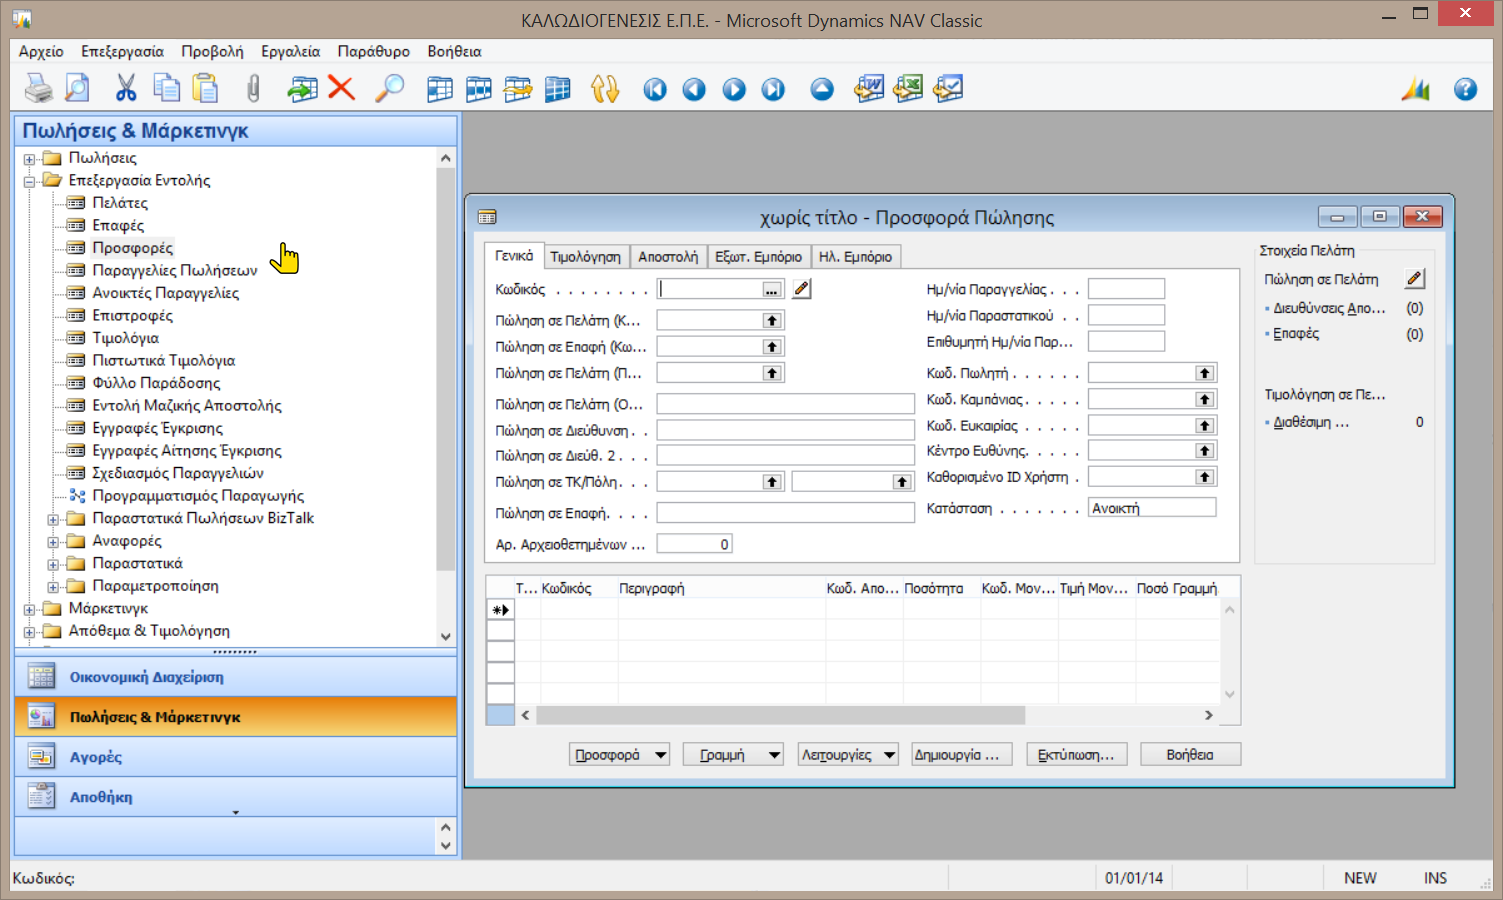Click the Cut scissors icon
The image size is (1503, 900).
pos(125,89)
